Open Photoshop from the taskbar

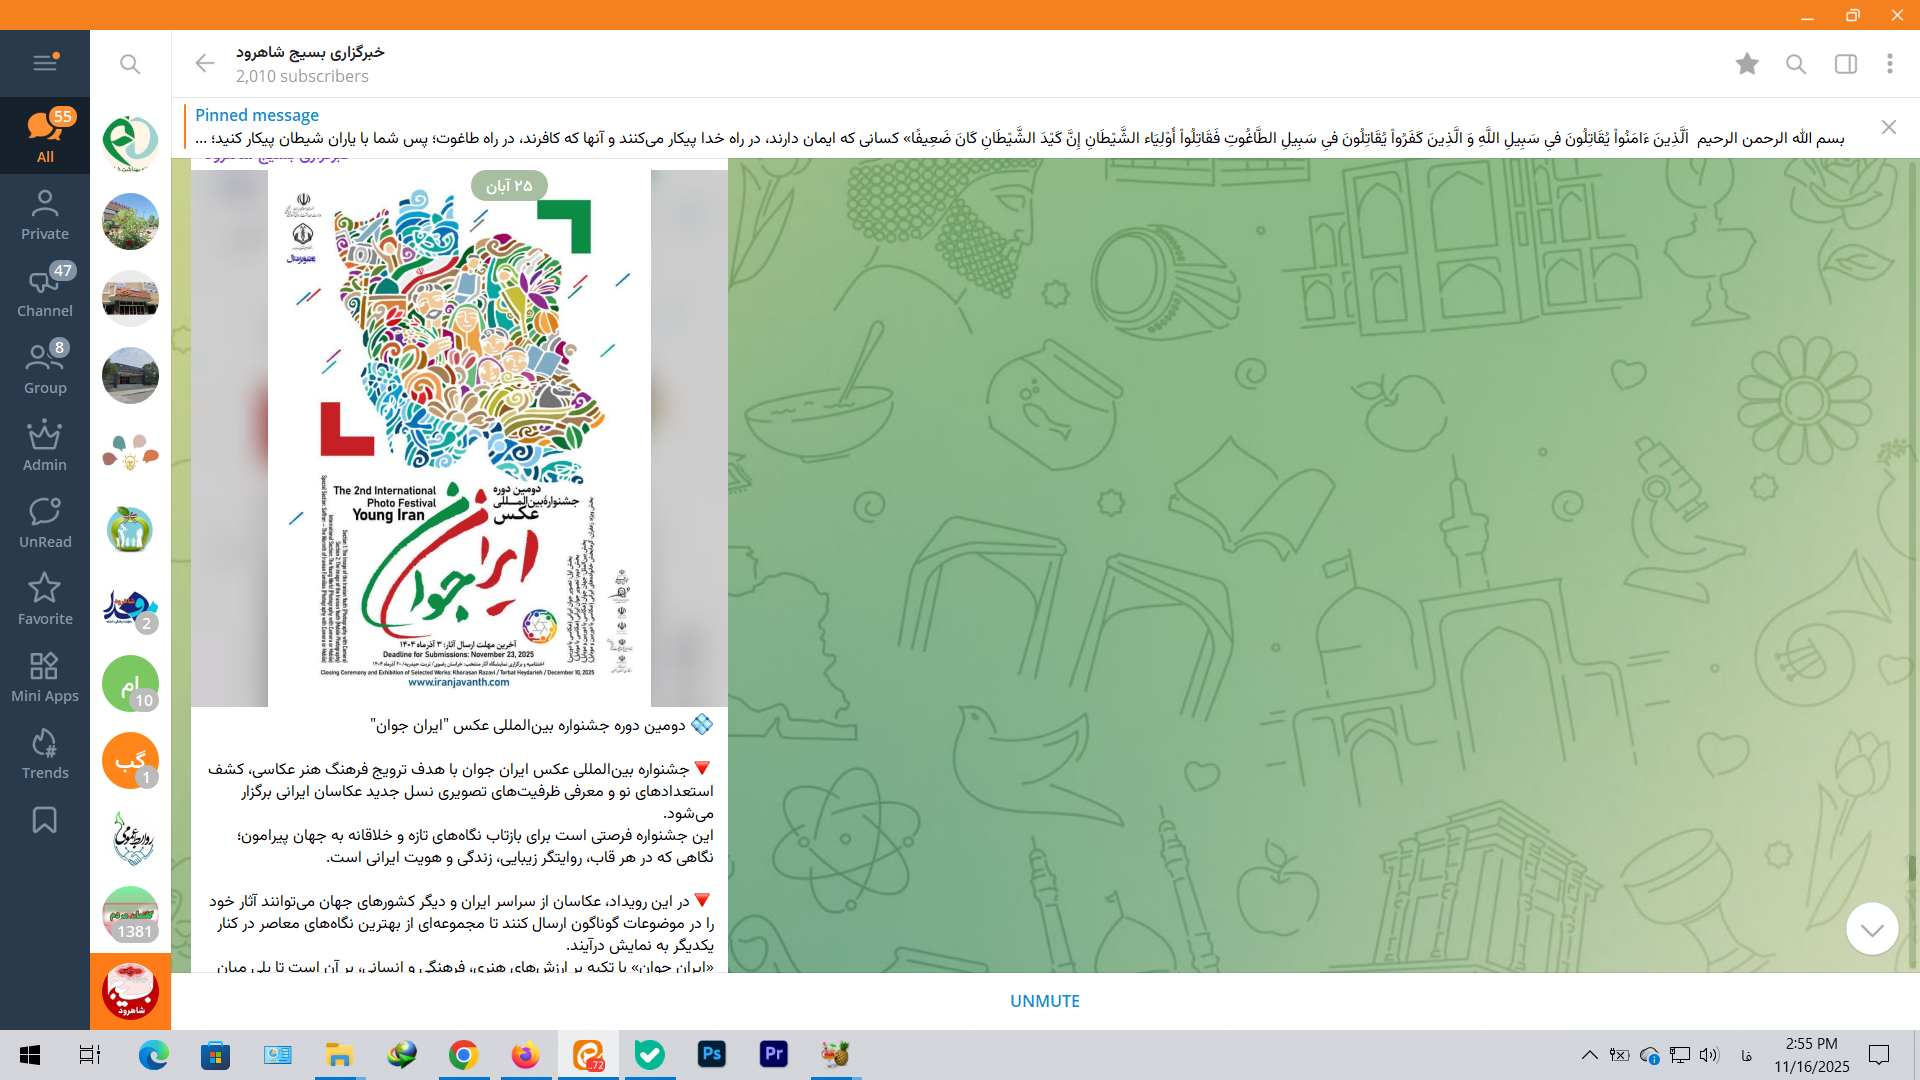click(712, 1054)
